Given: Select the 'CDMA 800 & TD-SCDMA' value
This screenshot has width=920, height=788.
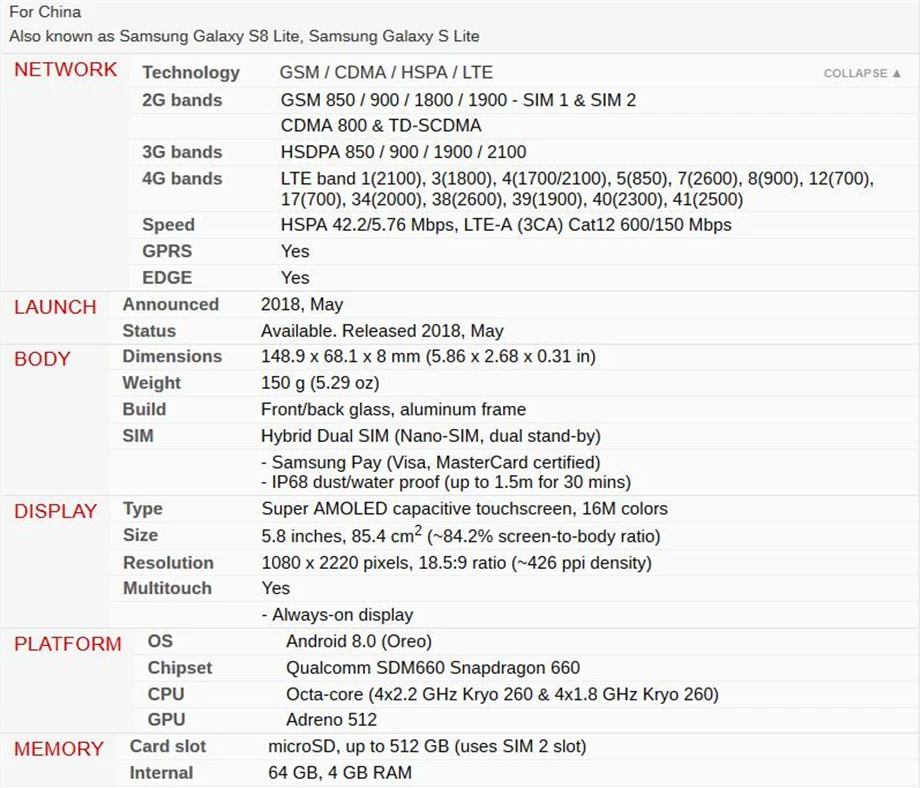Looking at the screenshot, I should [x=381, y=126].
